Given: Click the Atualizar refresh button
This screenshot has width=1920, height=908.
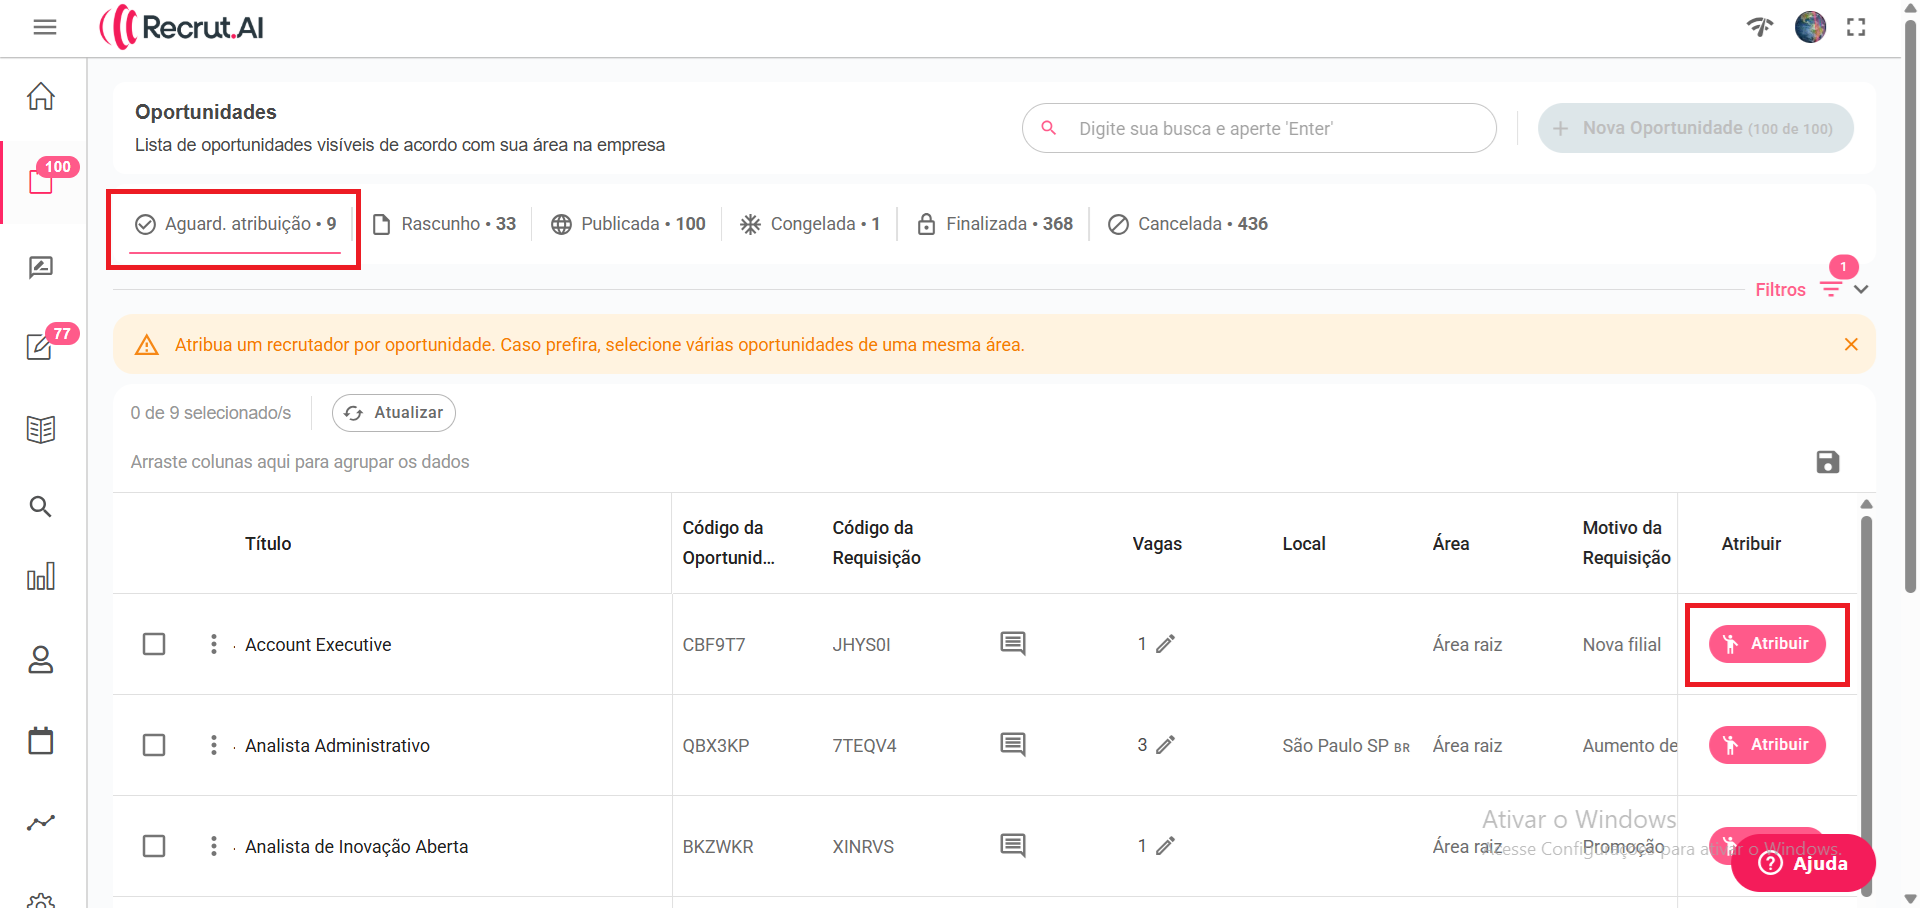Looking at the screenshot, I should tap(394, 413).
